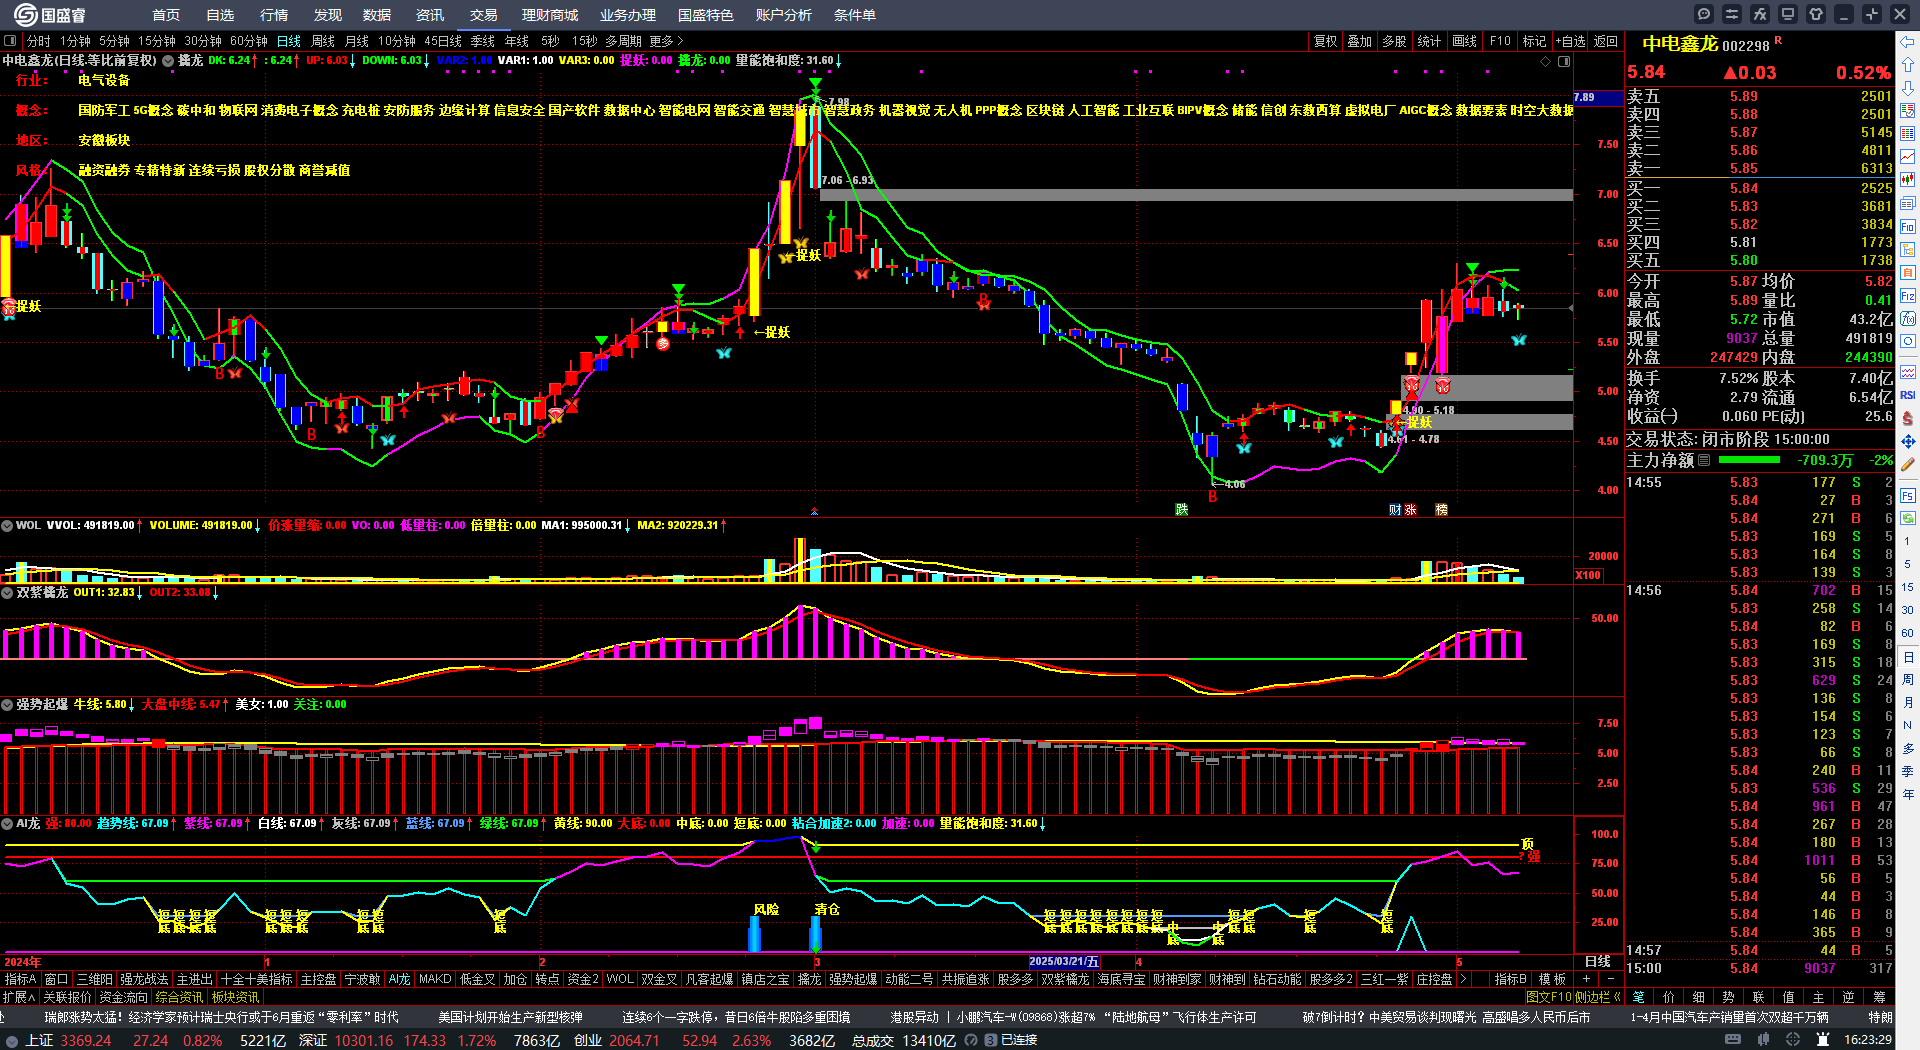Image resolution: width=1920 pixels, height=1050 pixels.
Task: Open 指标B dropdown
Action: coord(1510,979)
